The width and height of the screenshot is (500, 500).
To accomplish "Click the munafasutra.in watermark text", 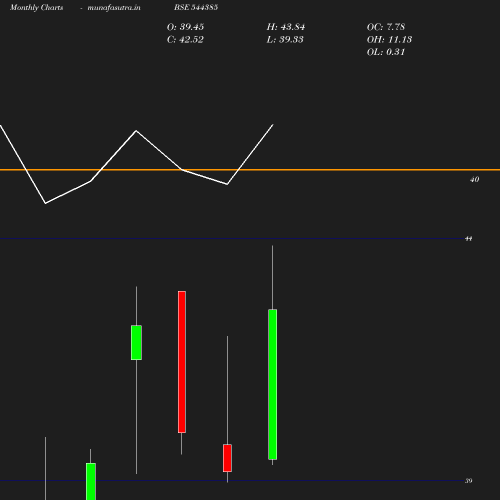I will point(114,7).
